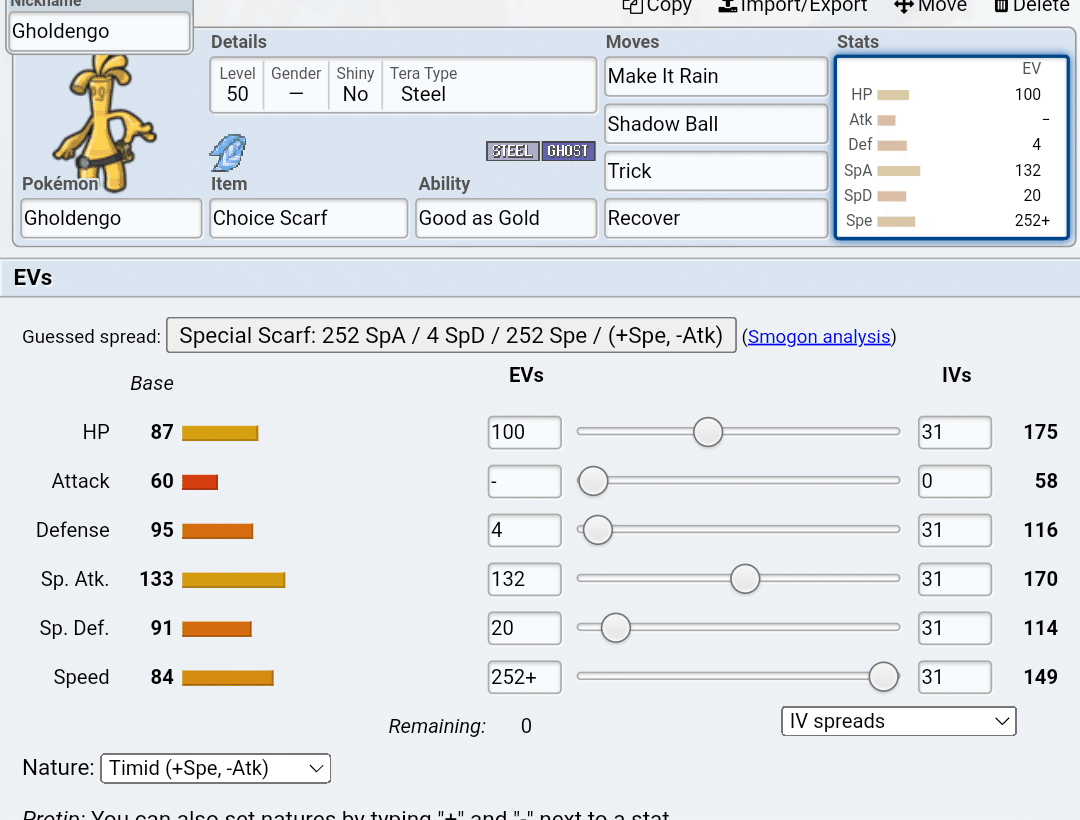This screenshot has width=1080, height=820.
Task: Click the Sp. Atk. base stat 133
Action: (x=156, y=579)
